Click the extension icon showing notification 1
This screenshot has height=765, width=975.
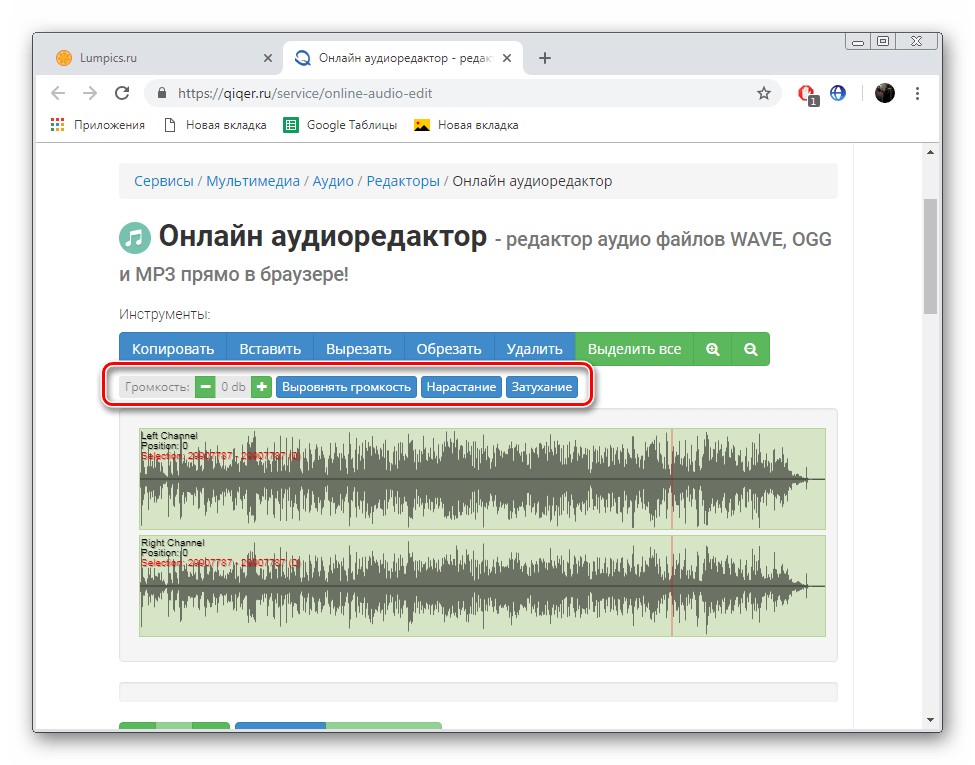pos(807,93)
